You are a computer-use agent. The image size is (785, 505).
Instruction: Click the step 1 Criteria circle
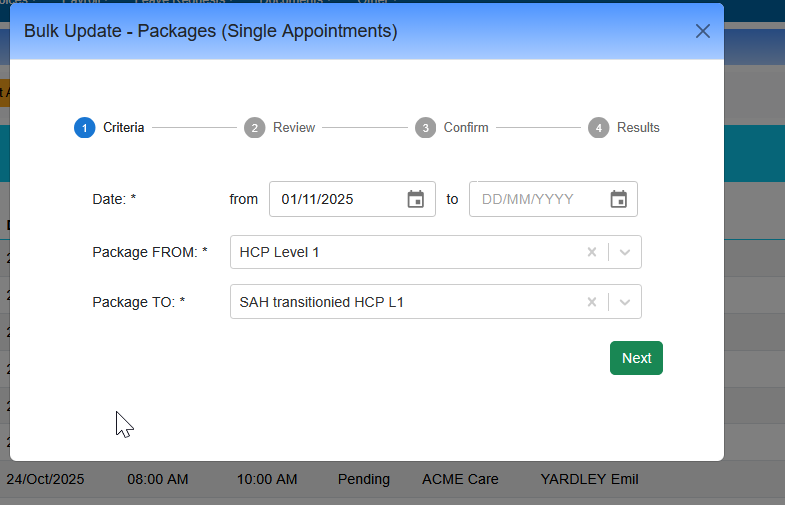84,128
